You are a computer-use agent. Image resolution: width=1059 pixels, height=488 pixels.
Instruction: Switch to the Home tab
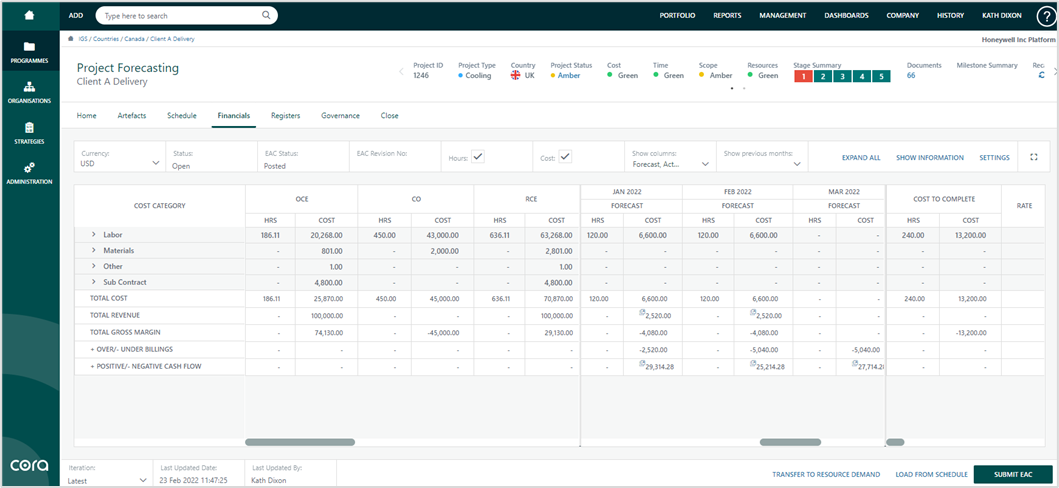(86, 115)
